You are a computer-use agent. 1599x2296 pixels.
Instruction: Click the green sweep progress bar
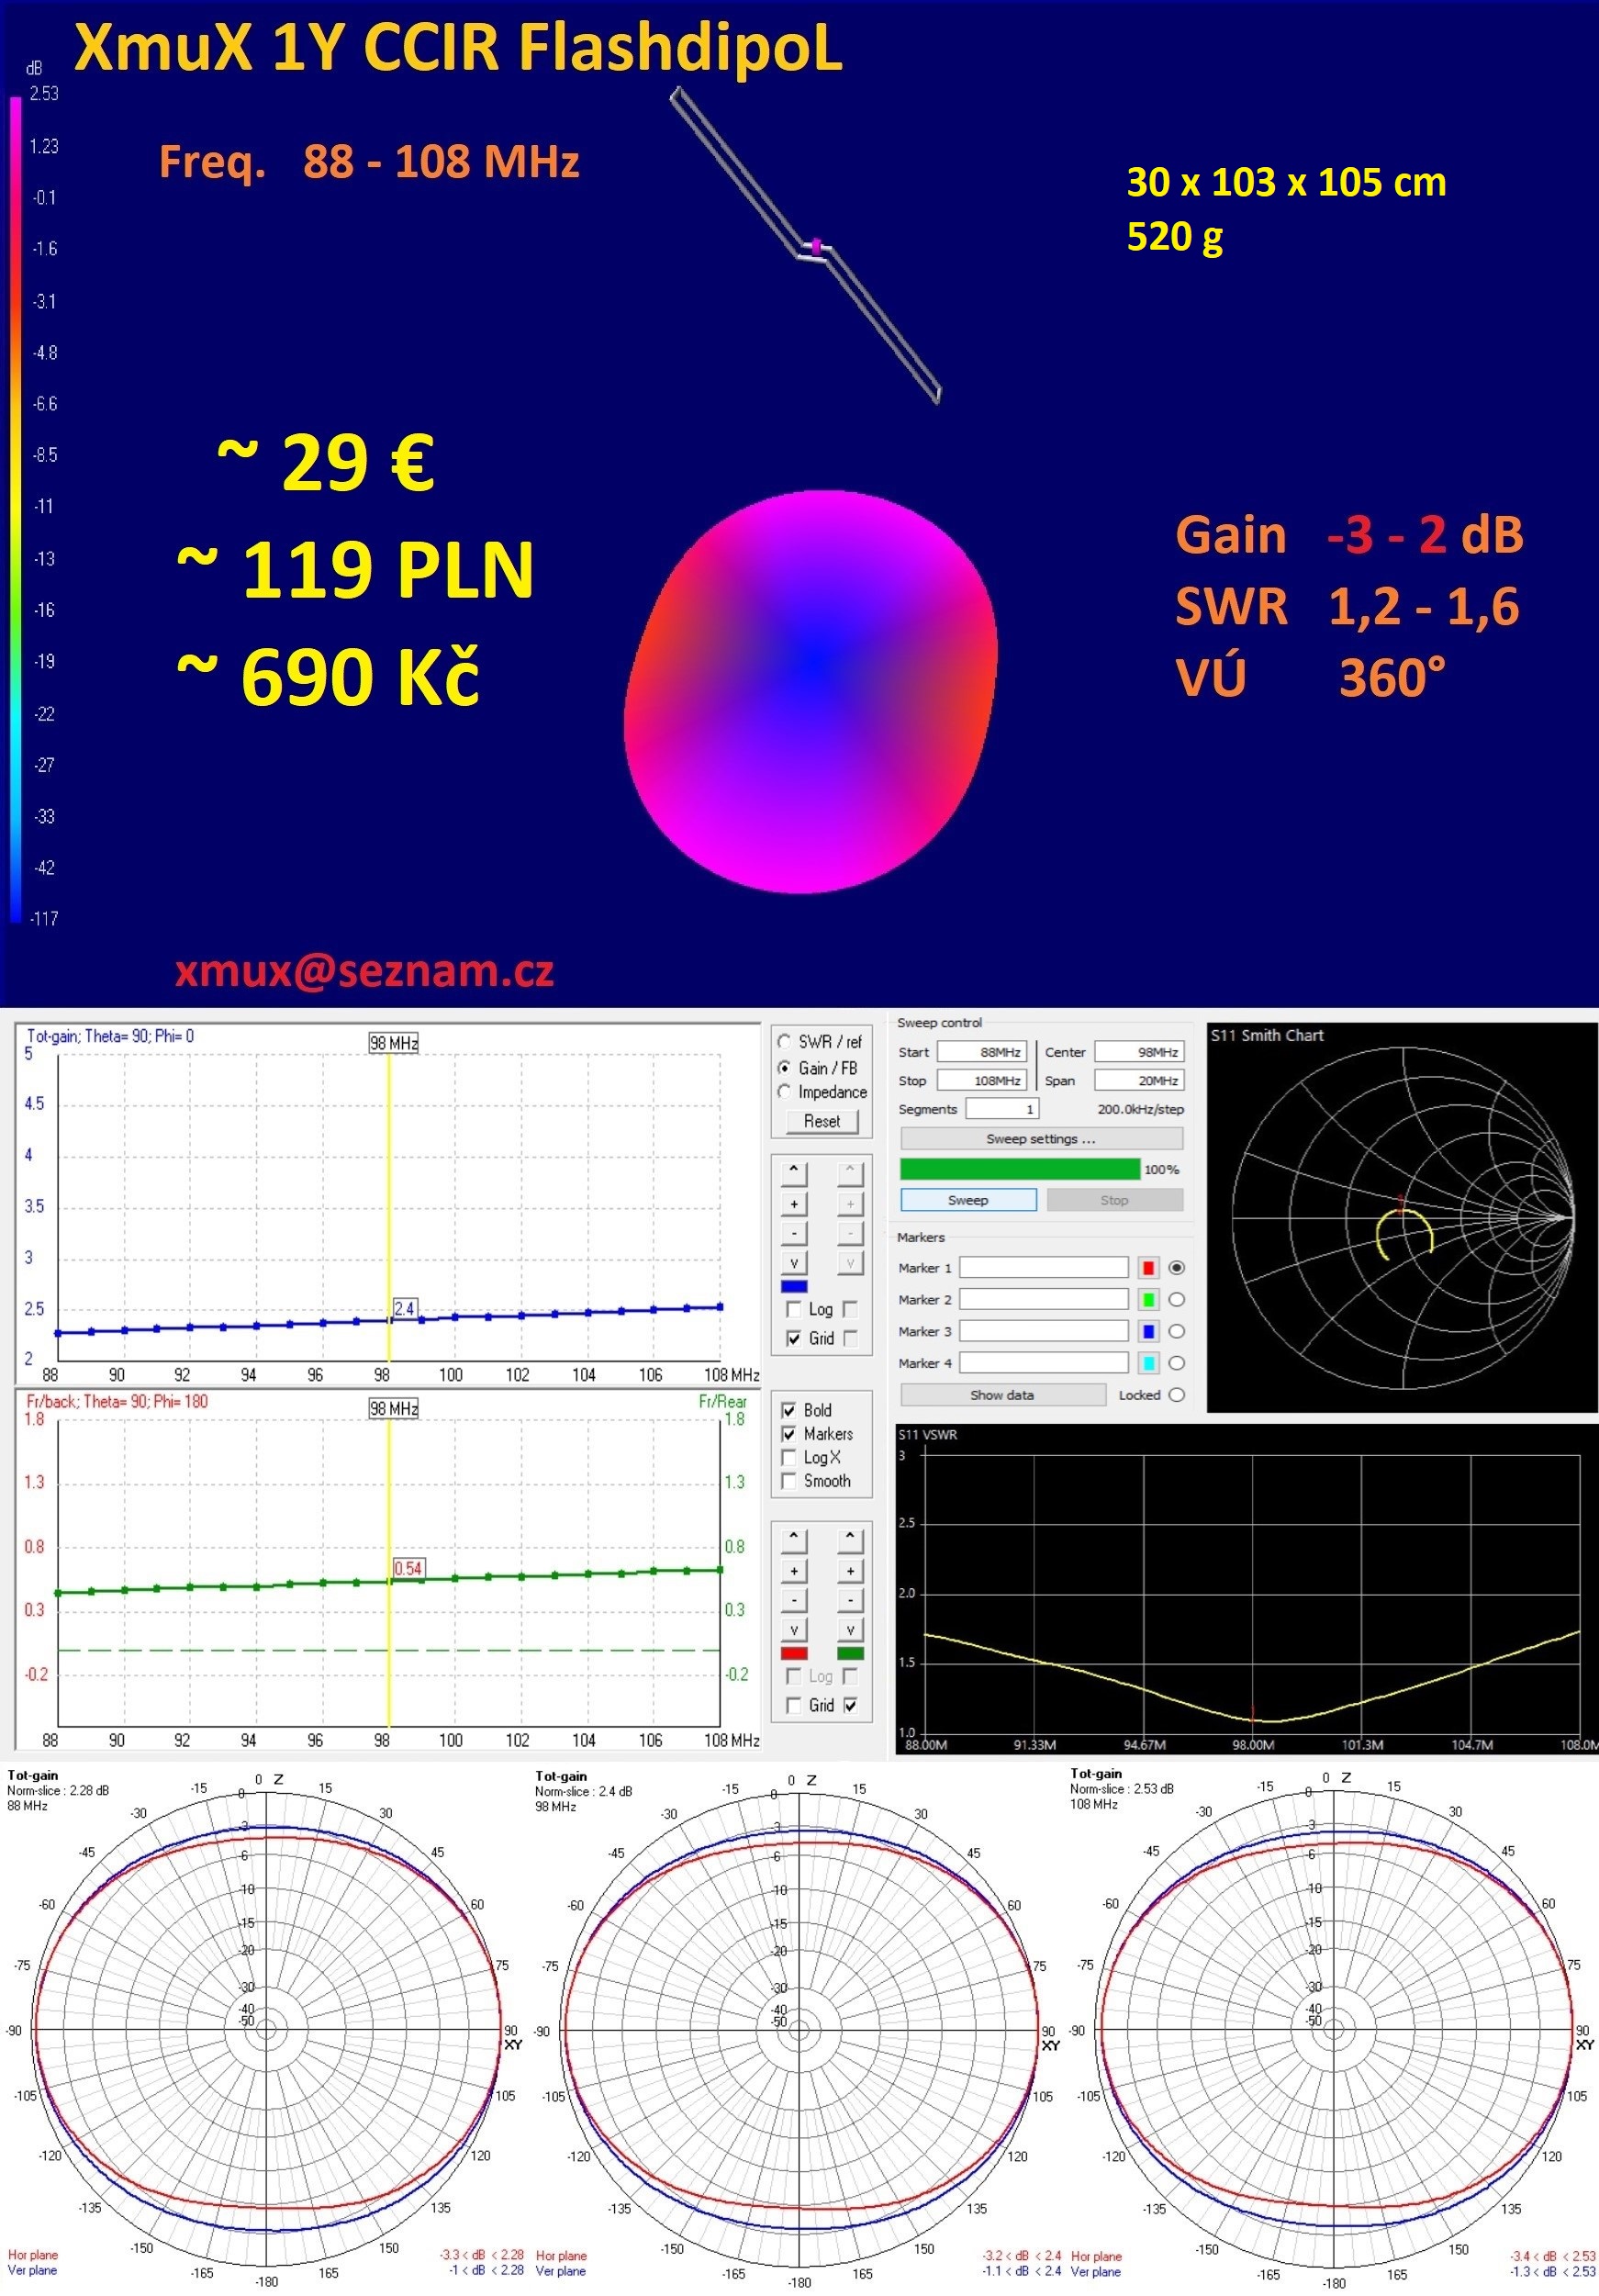click(1019, 1169)
